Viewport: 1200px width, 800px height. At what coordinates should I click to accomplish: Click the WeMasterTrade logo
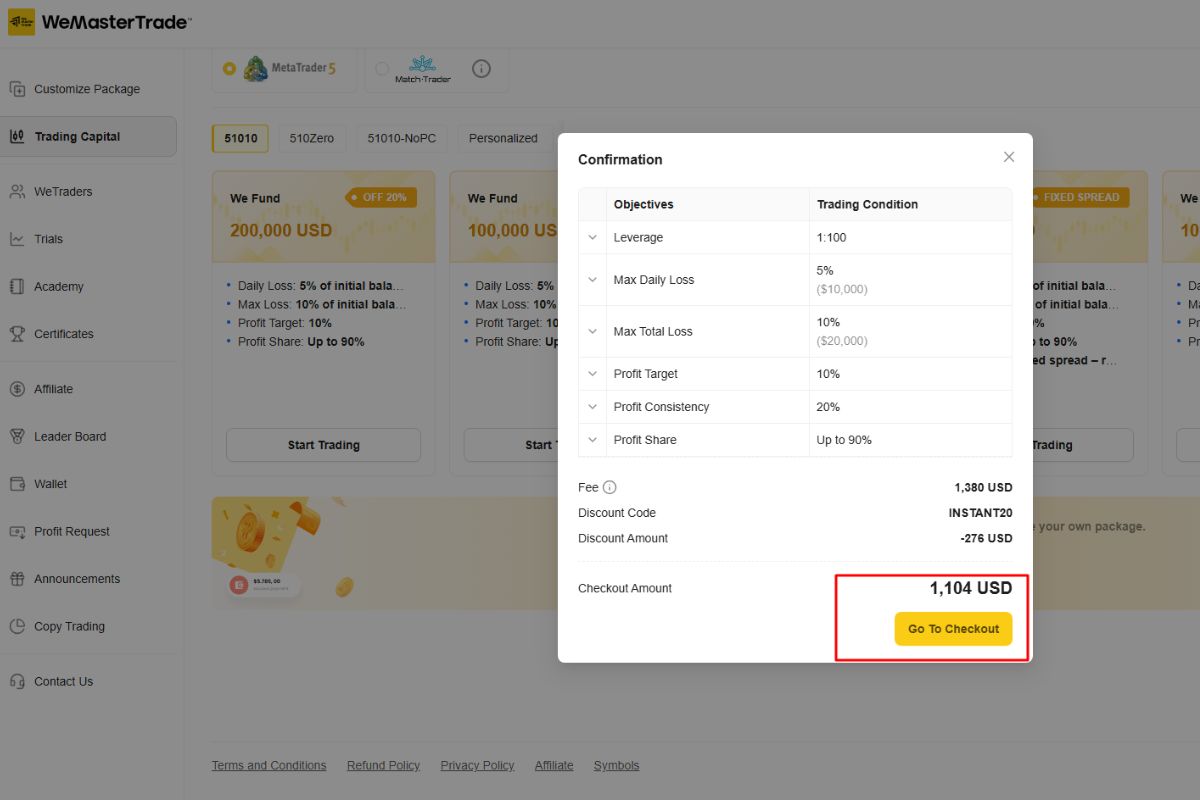pos(100,22)
